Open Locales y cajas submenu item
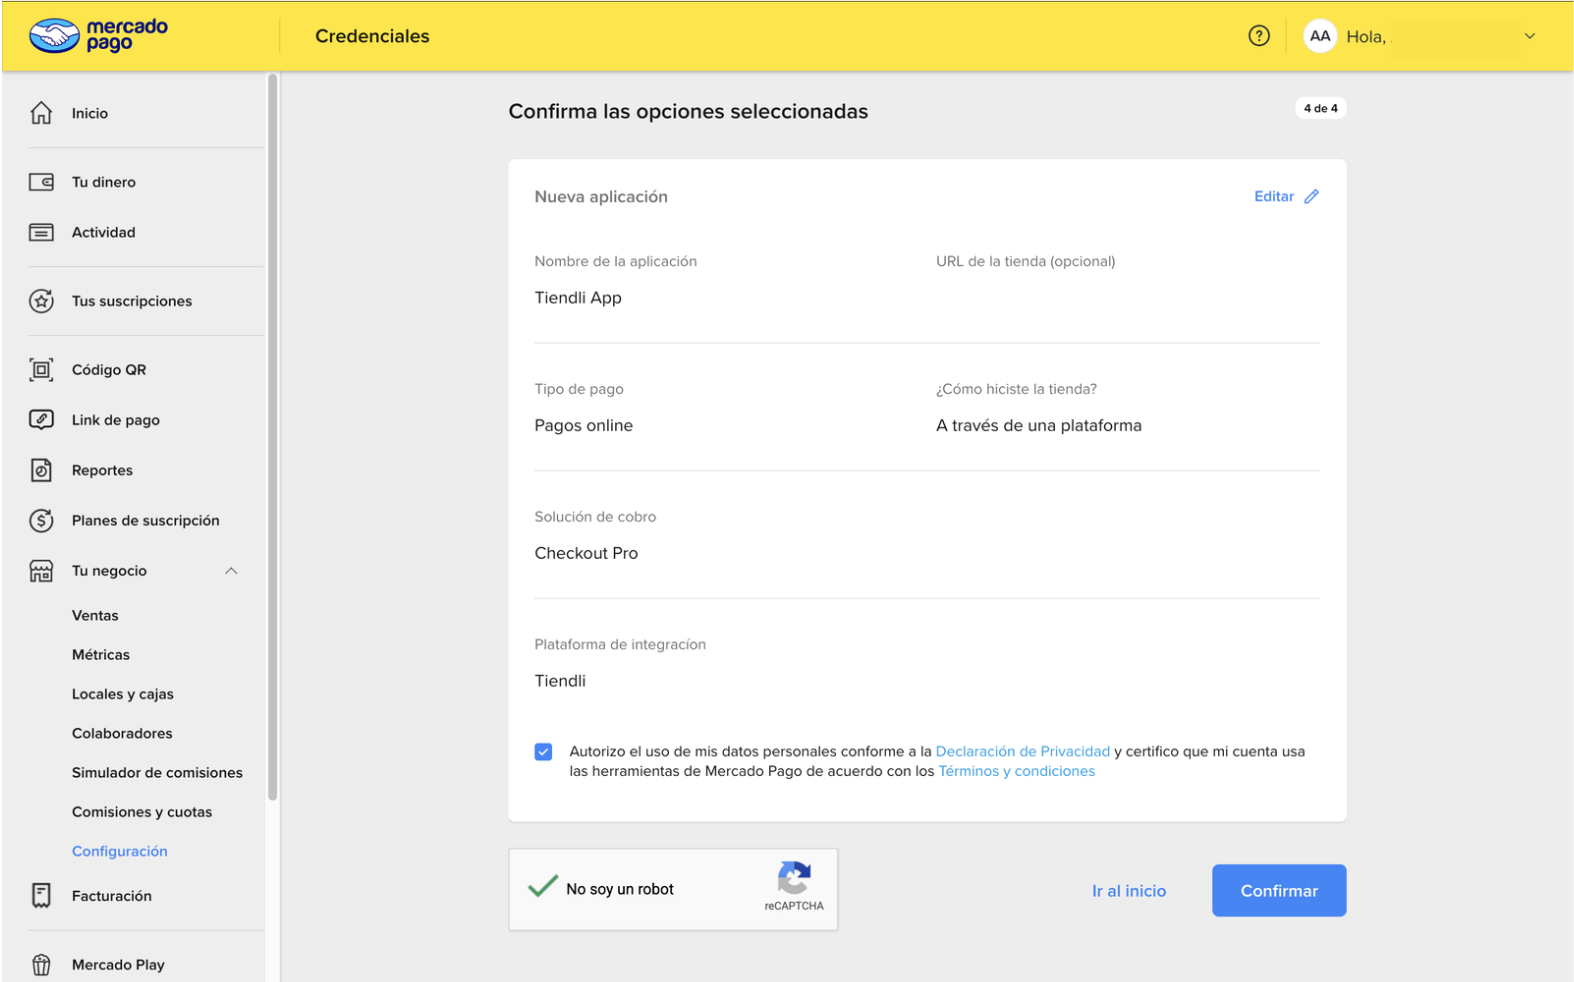Screen dimensions: 1574x982 click(x=123, y=694)
